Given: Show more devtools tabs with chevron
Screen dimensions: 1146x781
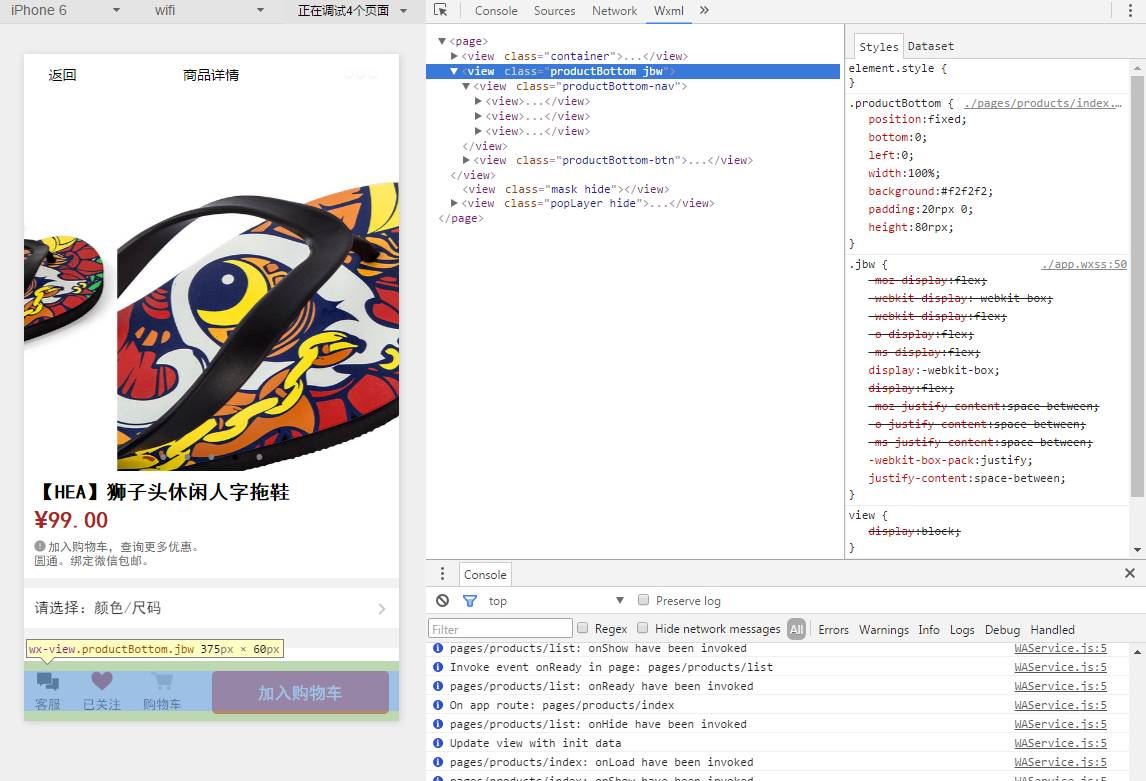Looking at the screenshot, I should [704, 10].
